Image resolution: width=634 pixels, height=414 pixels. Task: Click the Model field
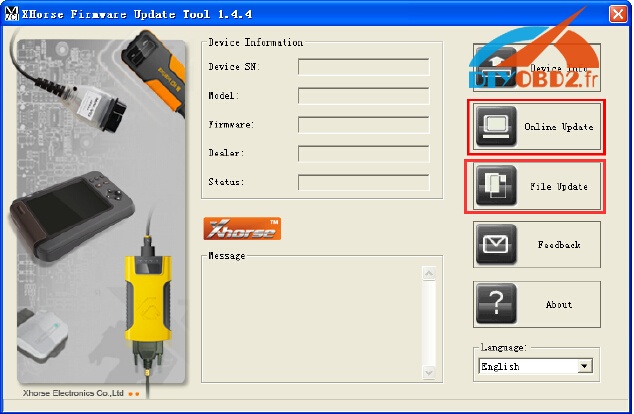point(363,96)
